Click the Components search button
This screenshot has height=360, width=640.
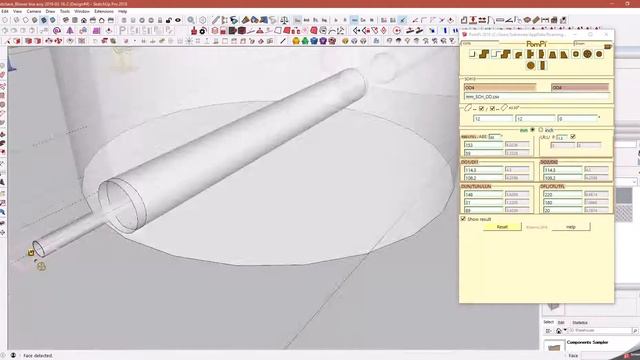635,330
